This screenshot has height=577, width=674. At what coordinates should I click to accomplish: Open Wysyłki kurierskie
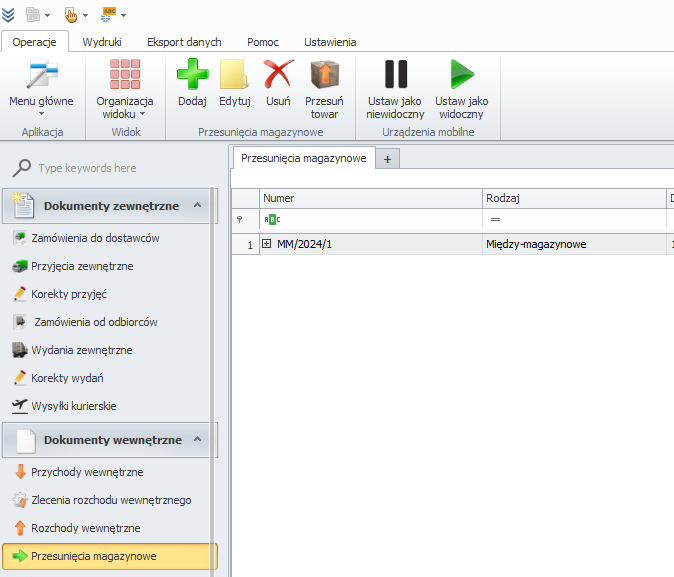coord(74,406)
